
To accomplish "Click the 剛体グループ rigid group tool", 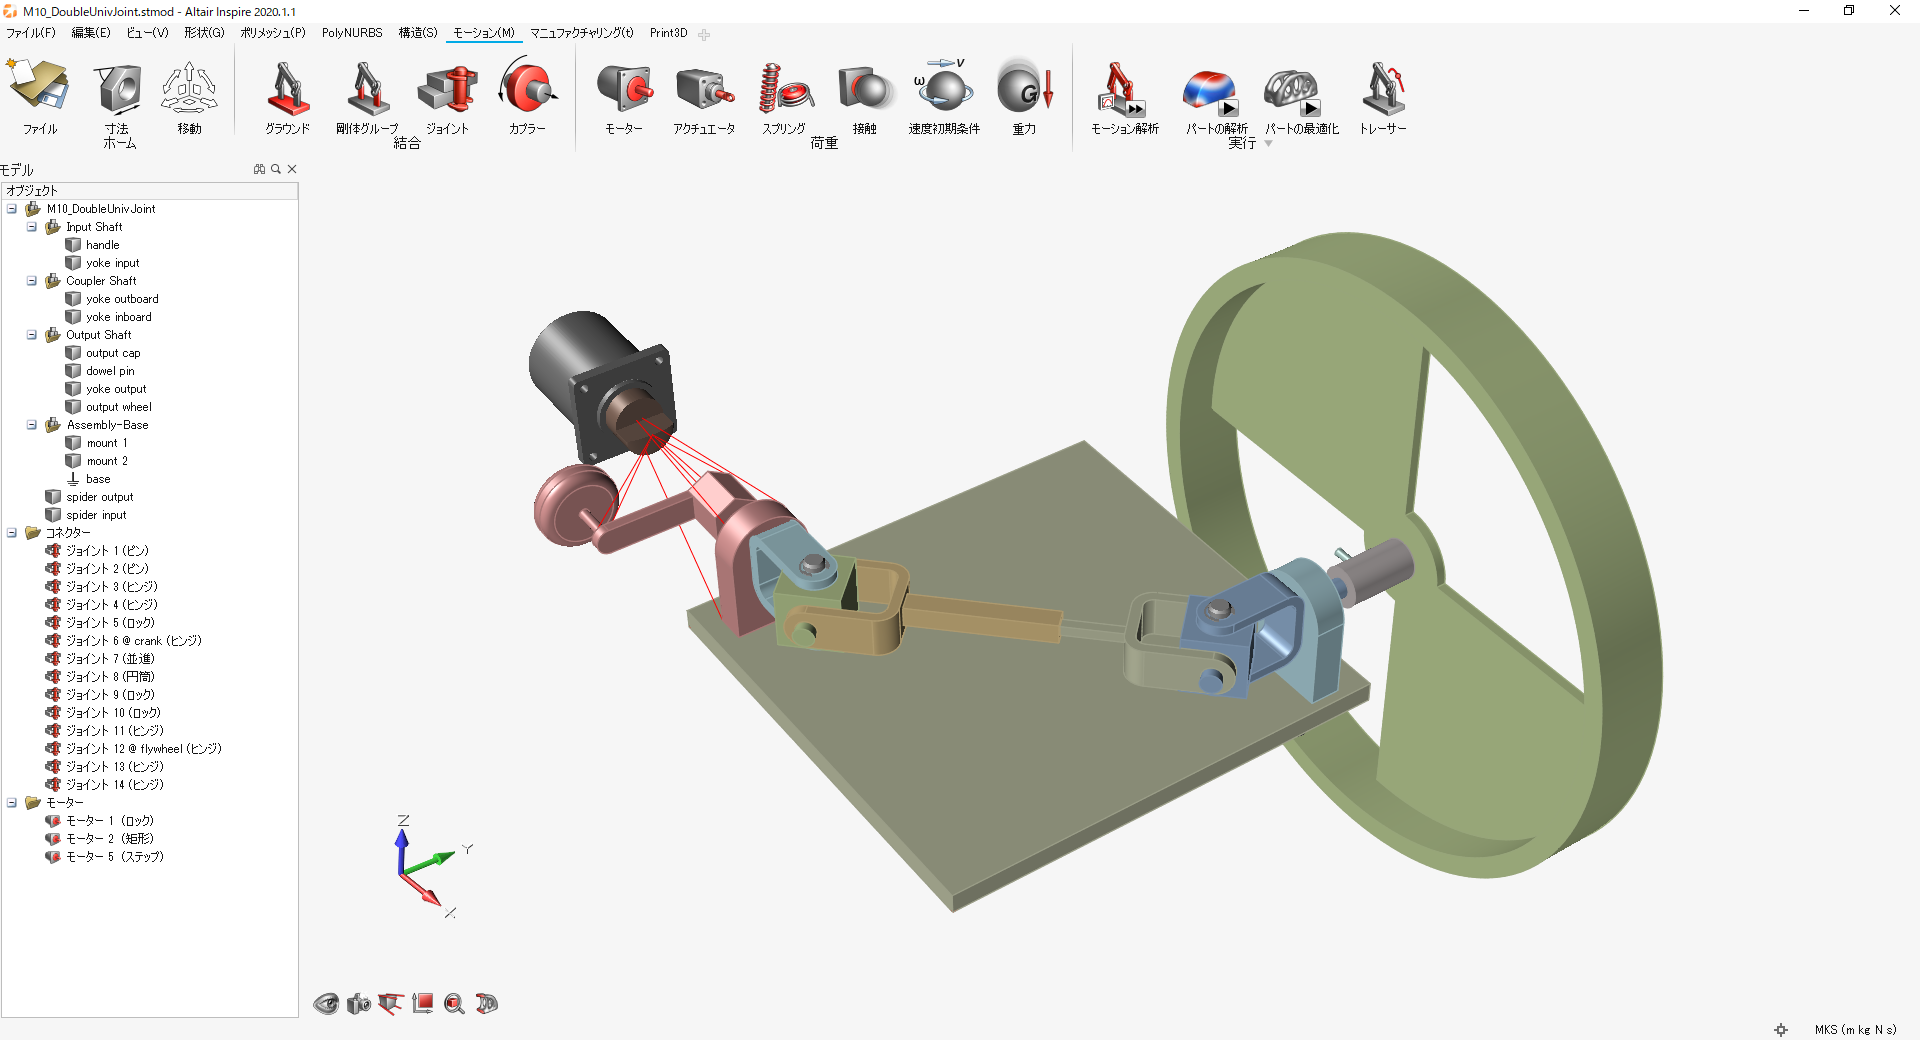I will pos(367,88).
